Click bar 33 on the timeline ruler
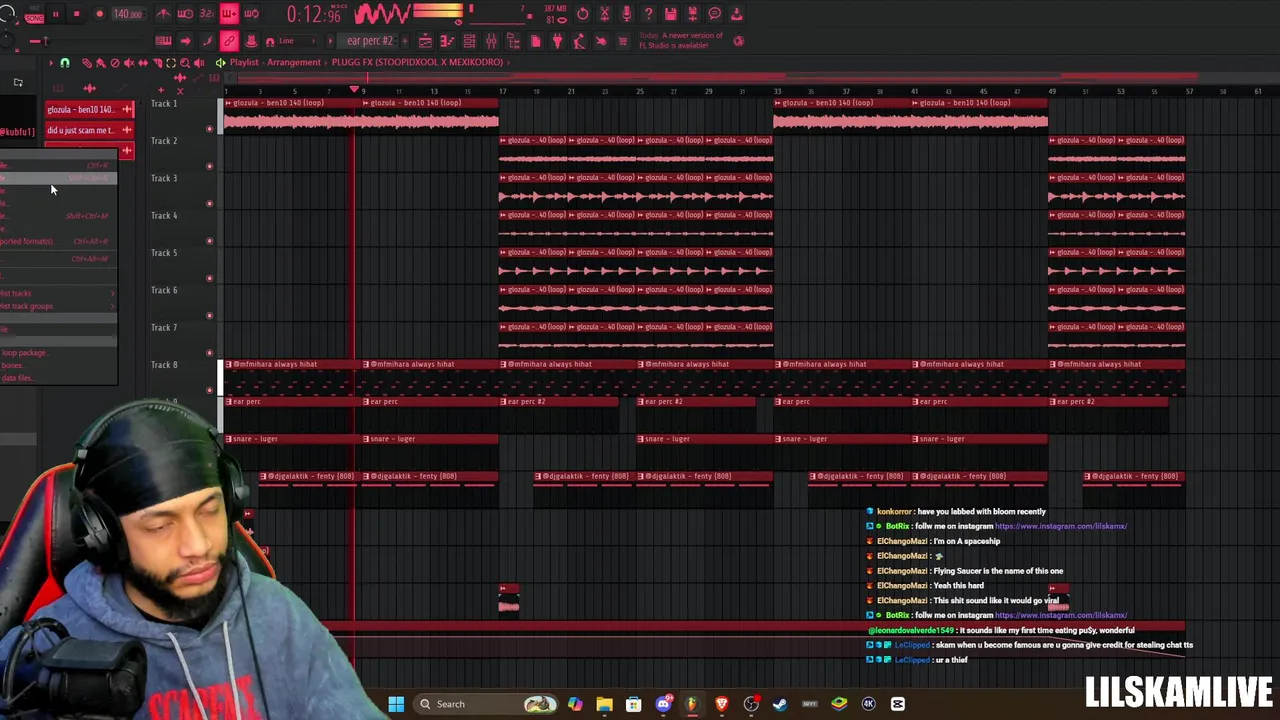 [777, 91]
